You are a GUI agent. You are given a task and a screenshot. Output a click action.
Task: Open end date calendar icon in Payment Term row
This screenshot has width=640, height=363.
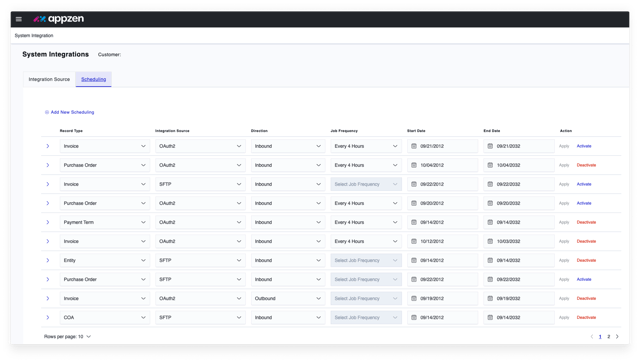click(x=490, y=223)
